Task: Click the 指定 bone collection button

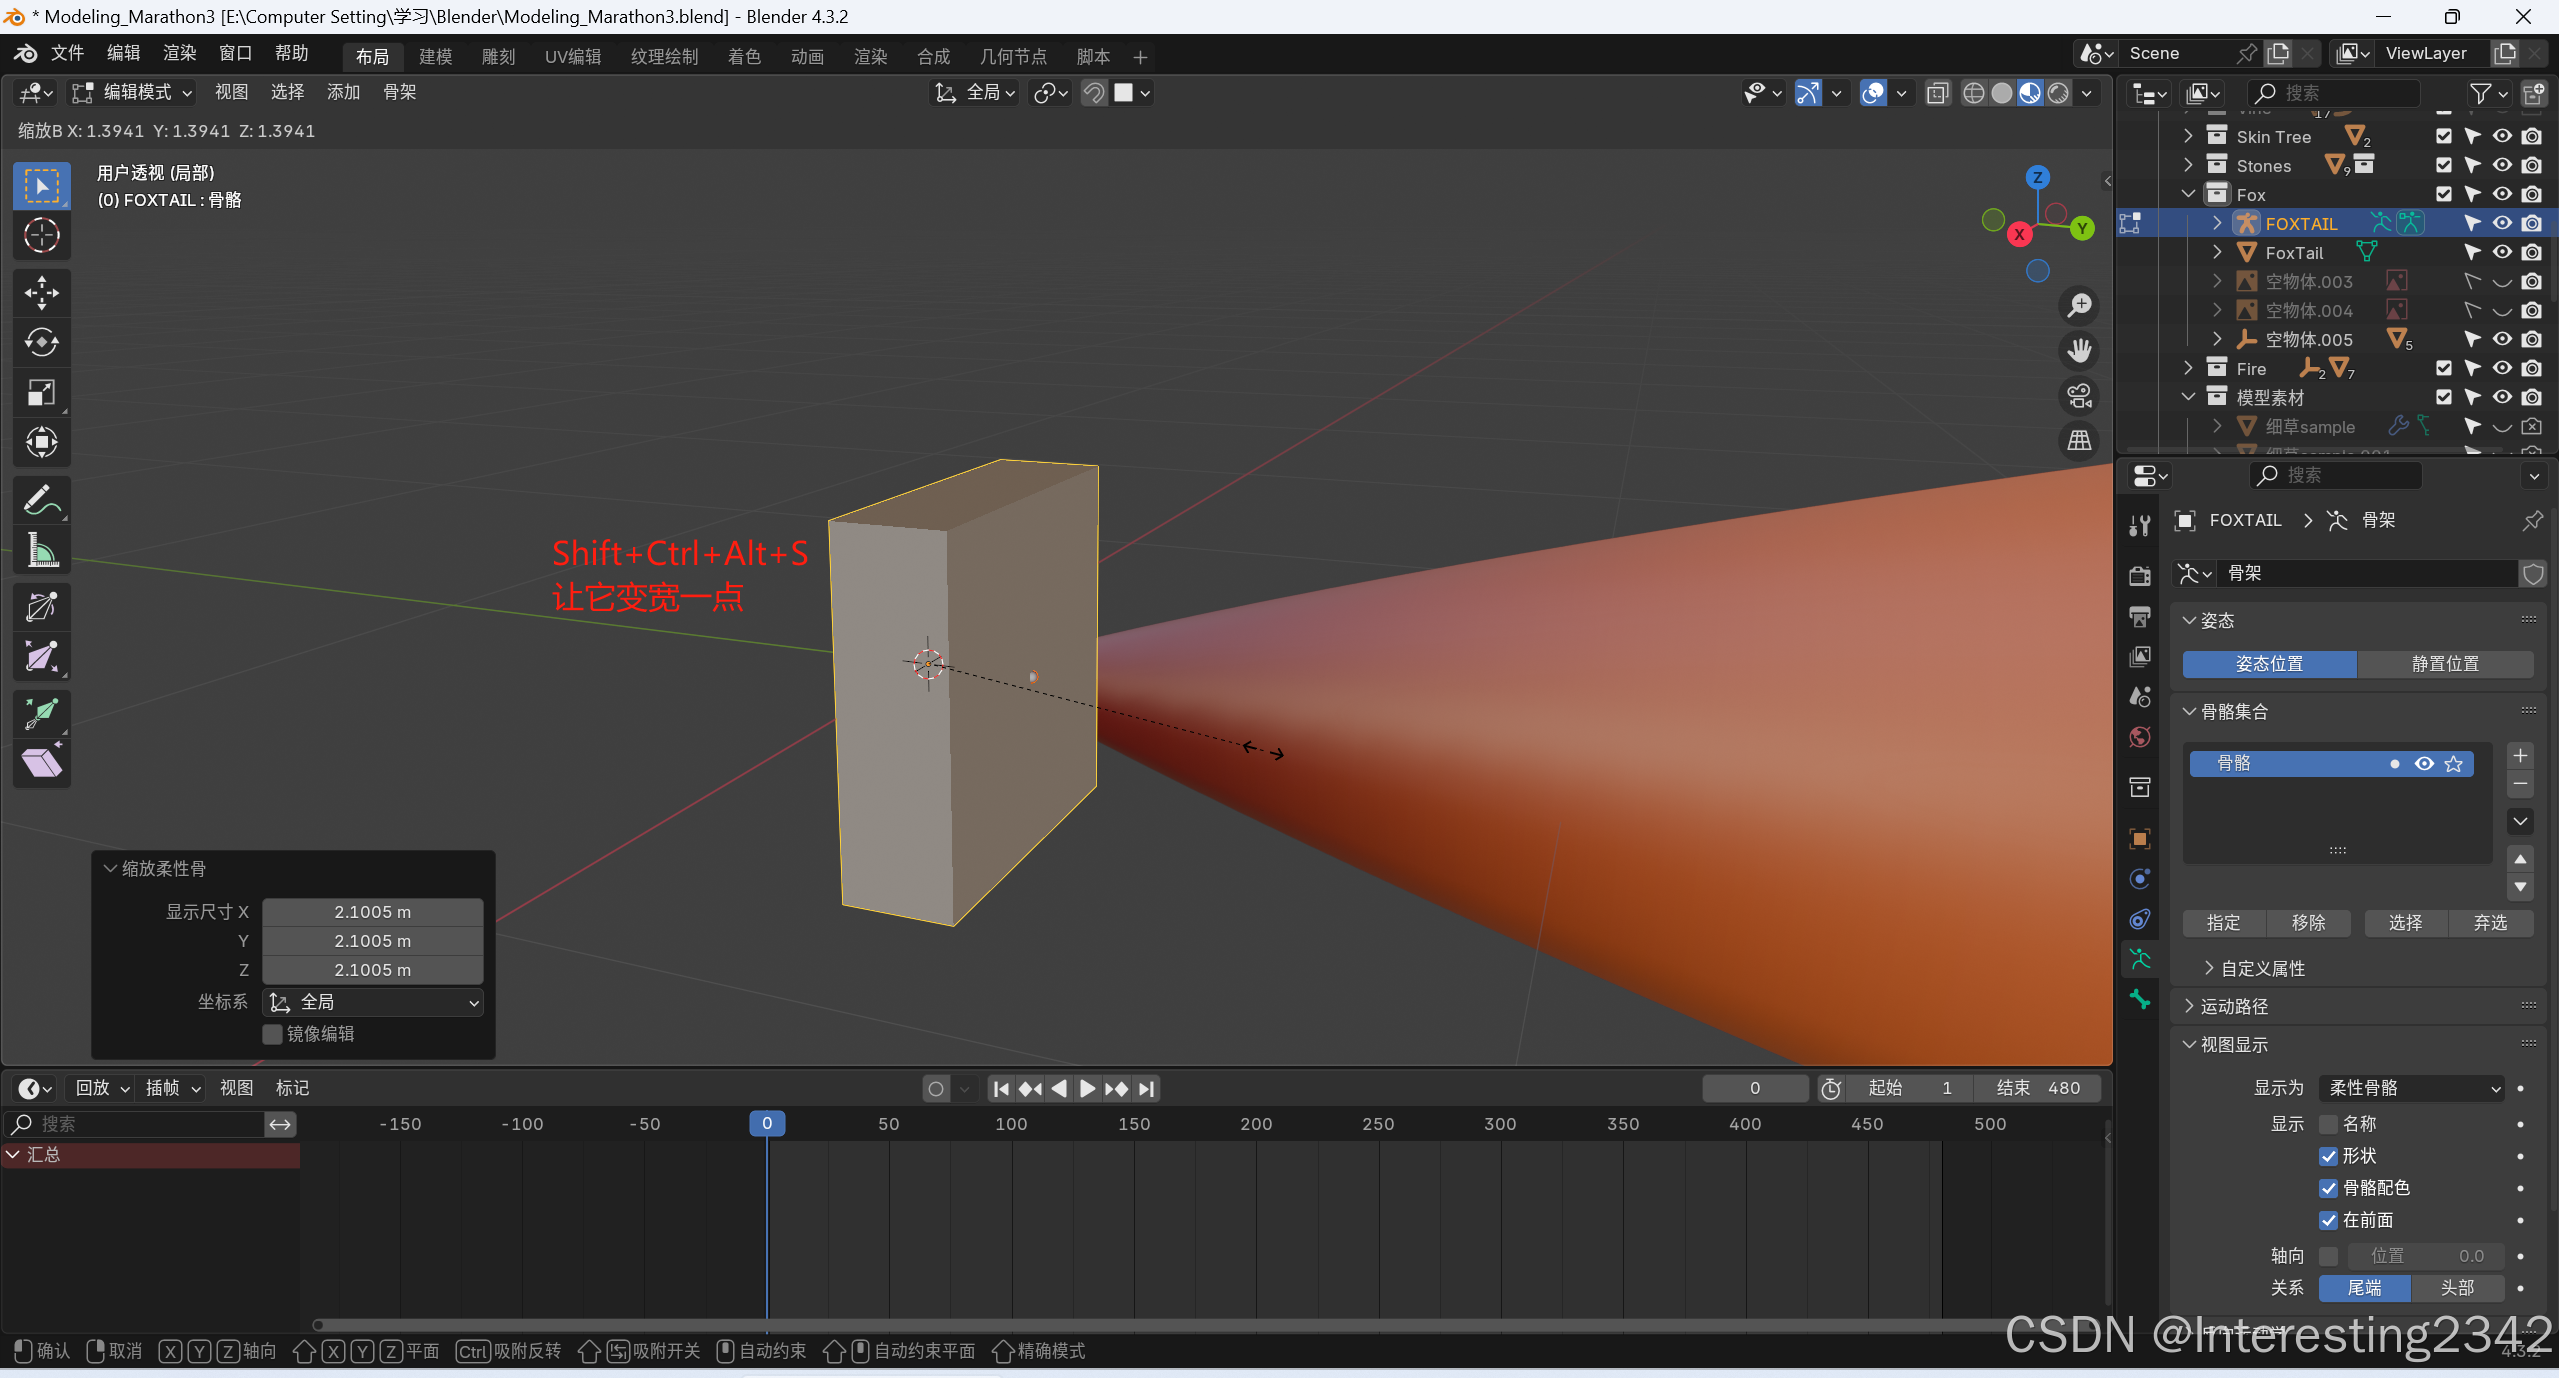Action: [2223, 923]
